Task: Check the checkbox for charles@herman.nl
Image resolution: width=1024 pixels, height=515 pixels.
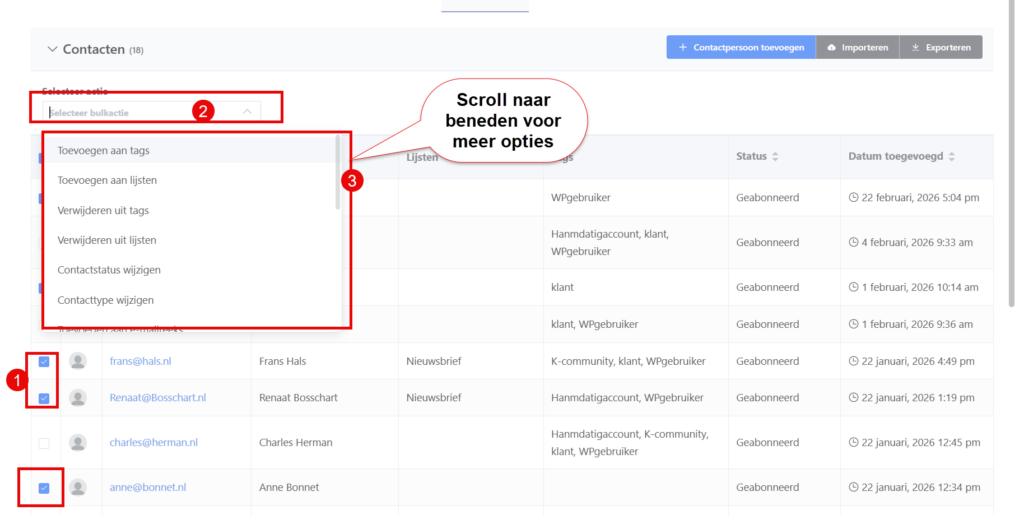Action: point(43,443)
